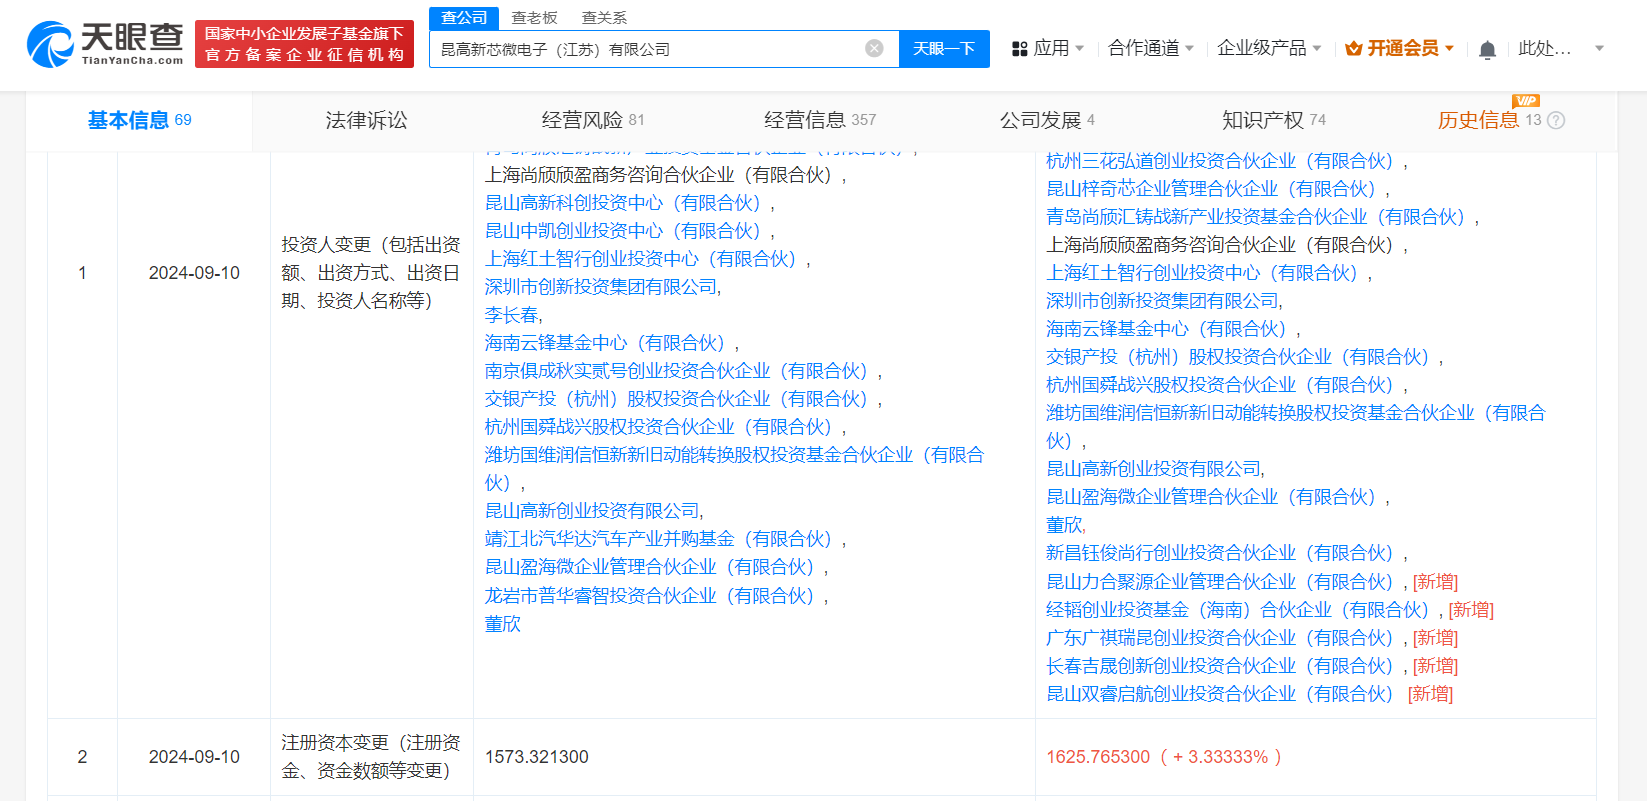
Task: Click the 2024-09-10 date in row 1
Action: point(194,273)
